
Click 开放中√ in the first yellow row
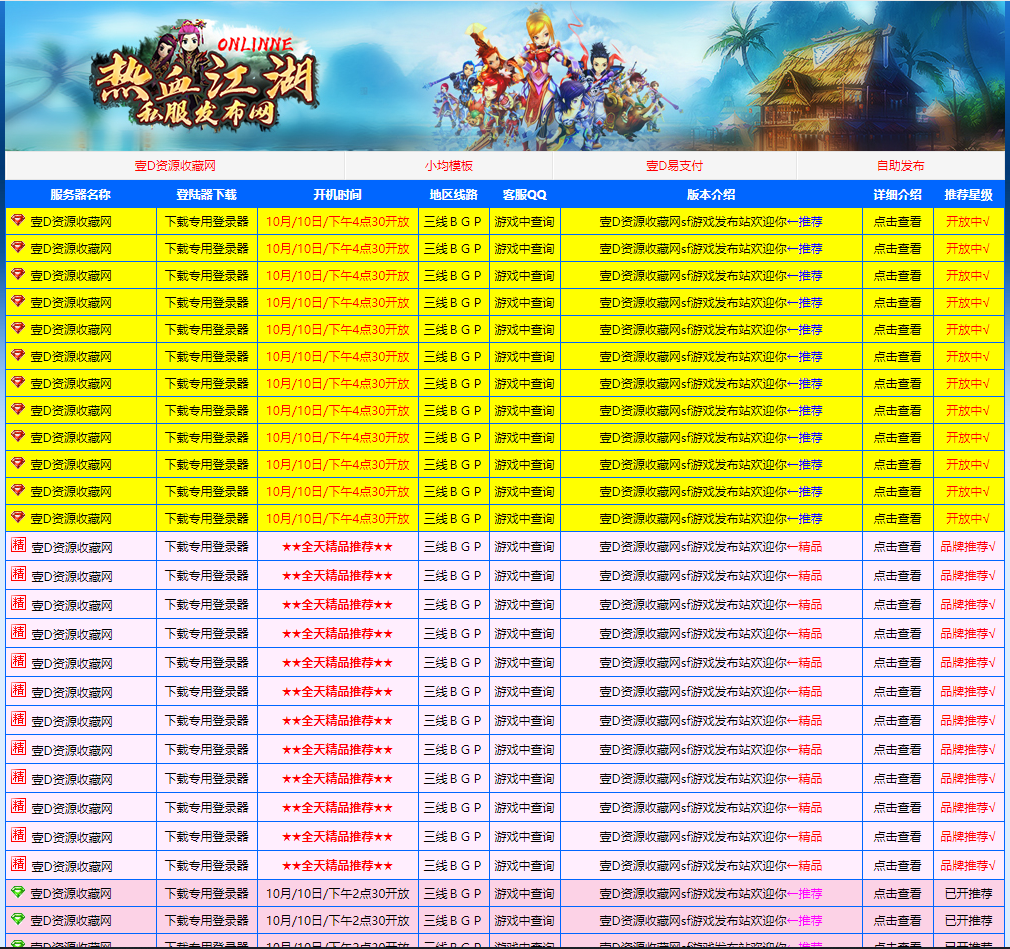968,222
